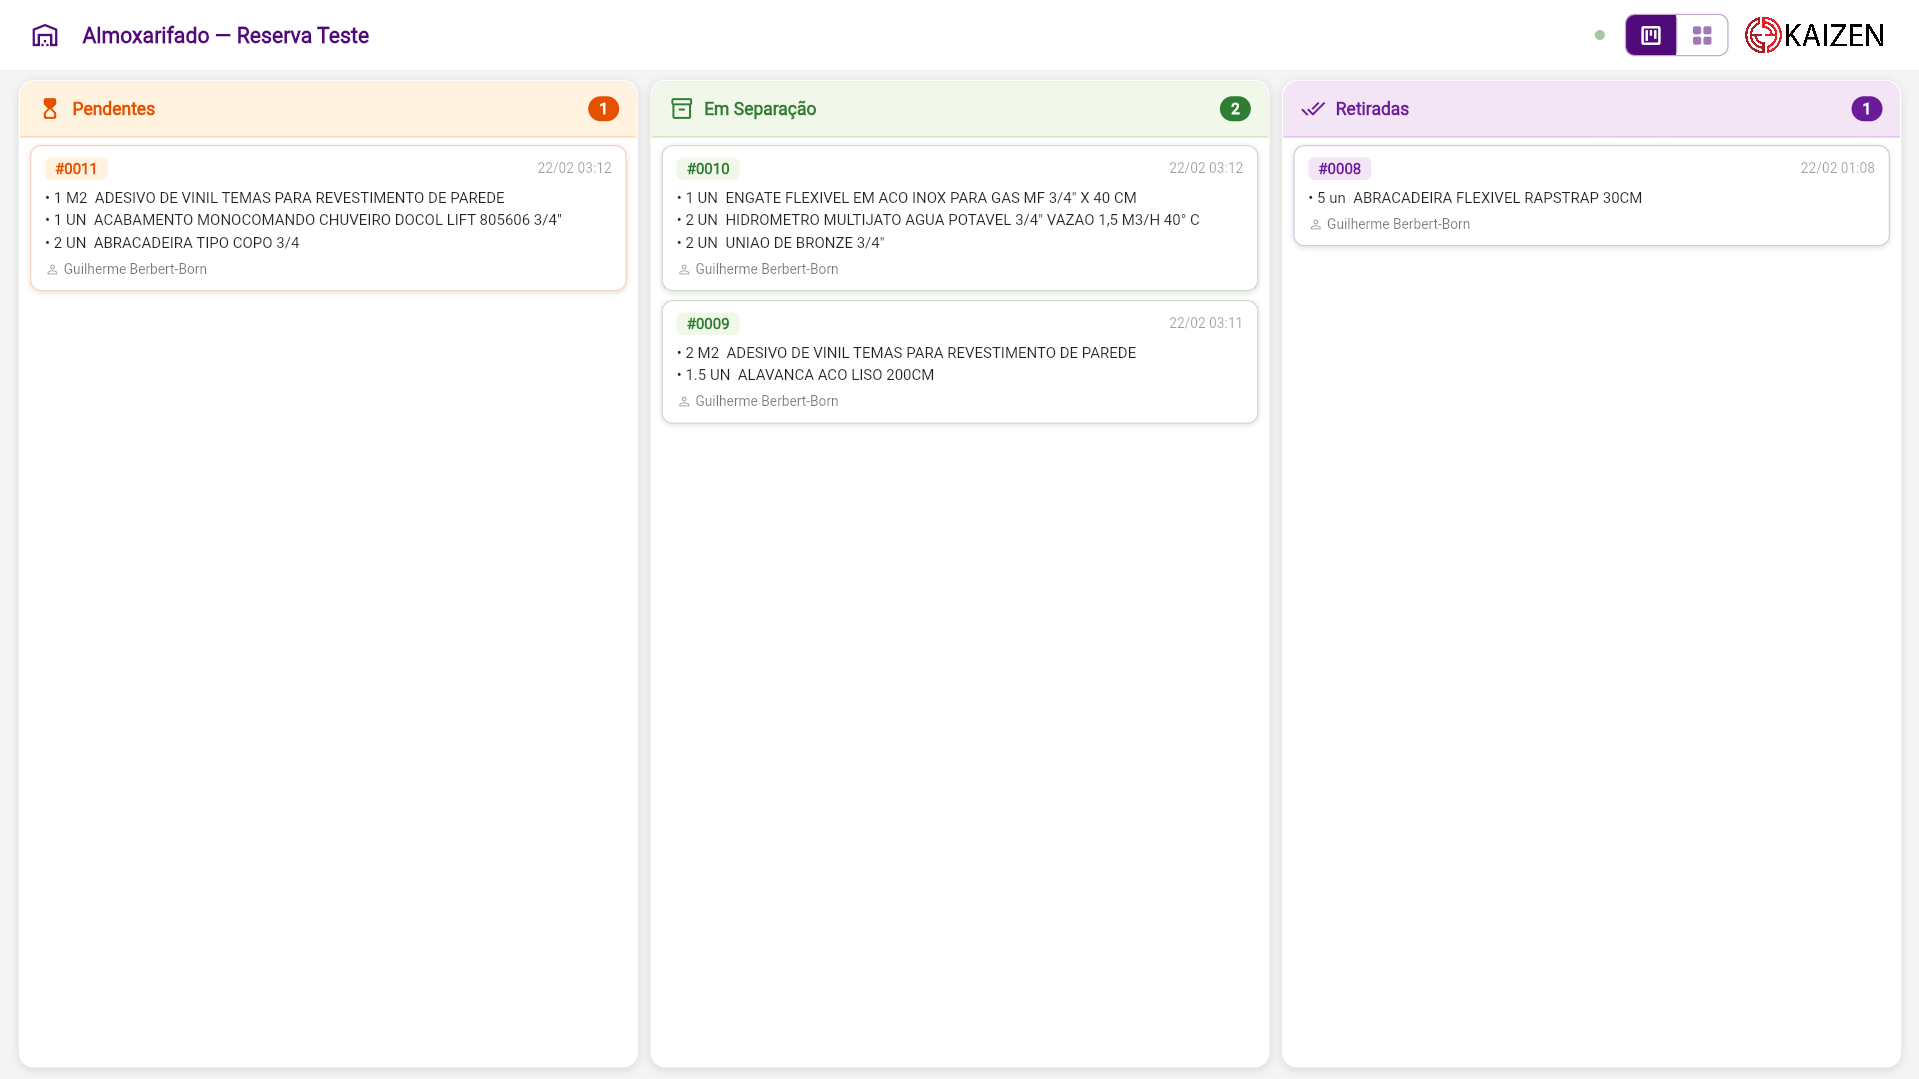Click the green connection status dot
This screenshot has width=1919, height=1079.
(1600, 36)
